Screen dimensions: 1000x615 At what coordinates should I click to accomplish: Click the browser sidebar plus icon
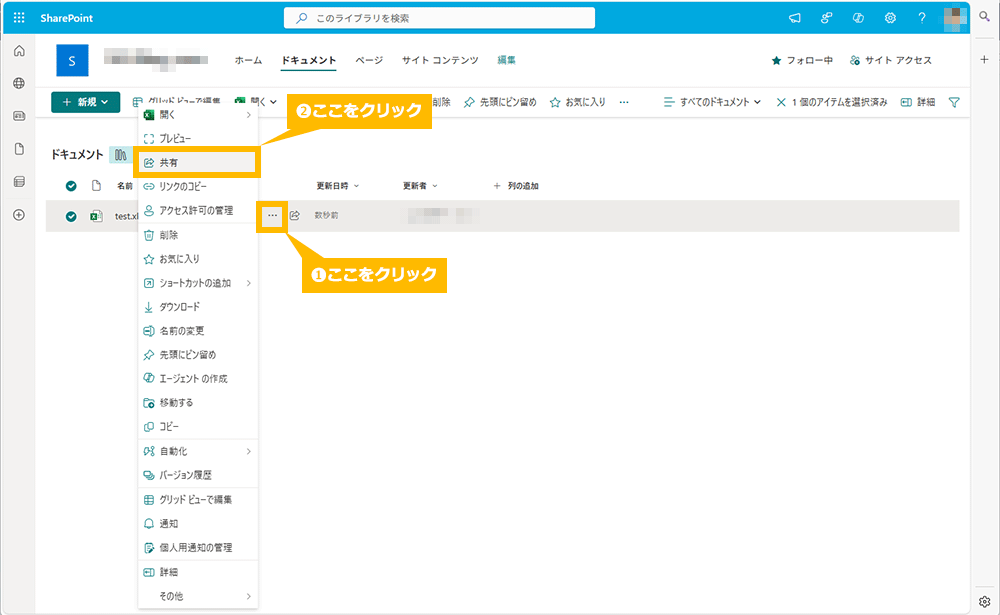tap(985, 59)
